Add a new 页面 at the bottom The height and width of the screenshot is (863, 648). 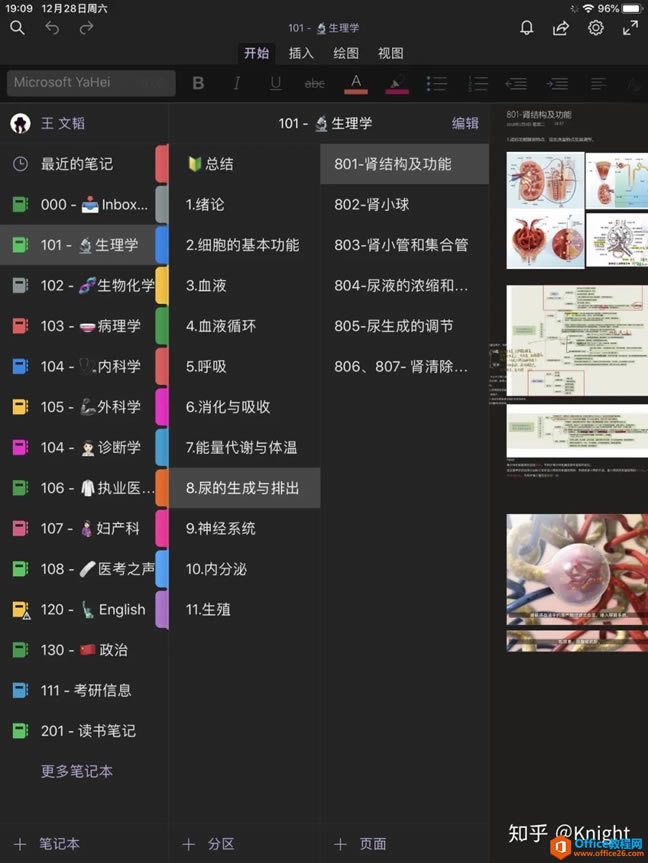360,844
